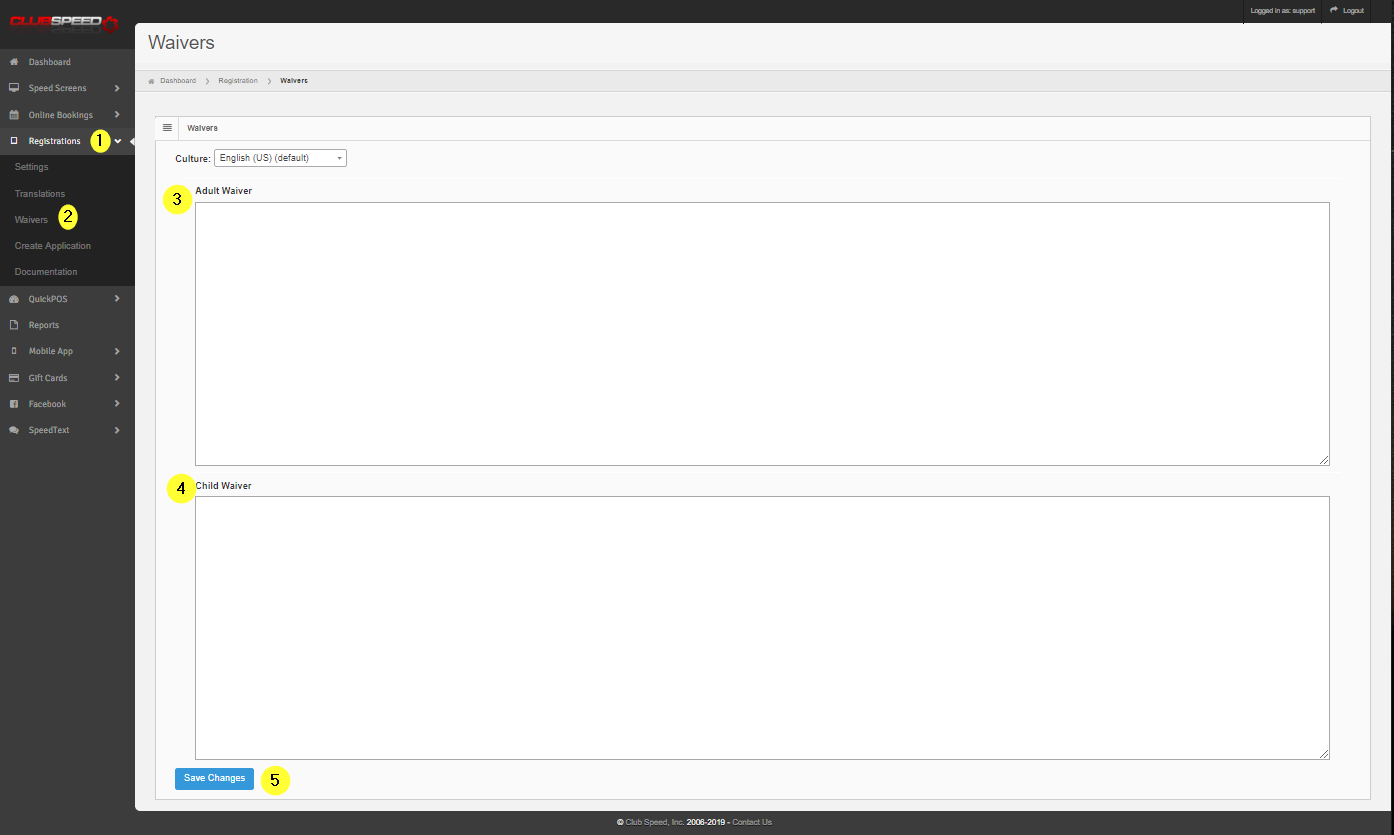Click the Gift Cards card icon

click(14, 378)
